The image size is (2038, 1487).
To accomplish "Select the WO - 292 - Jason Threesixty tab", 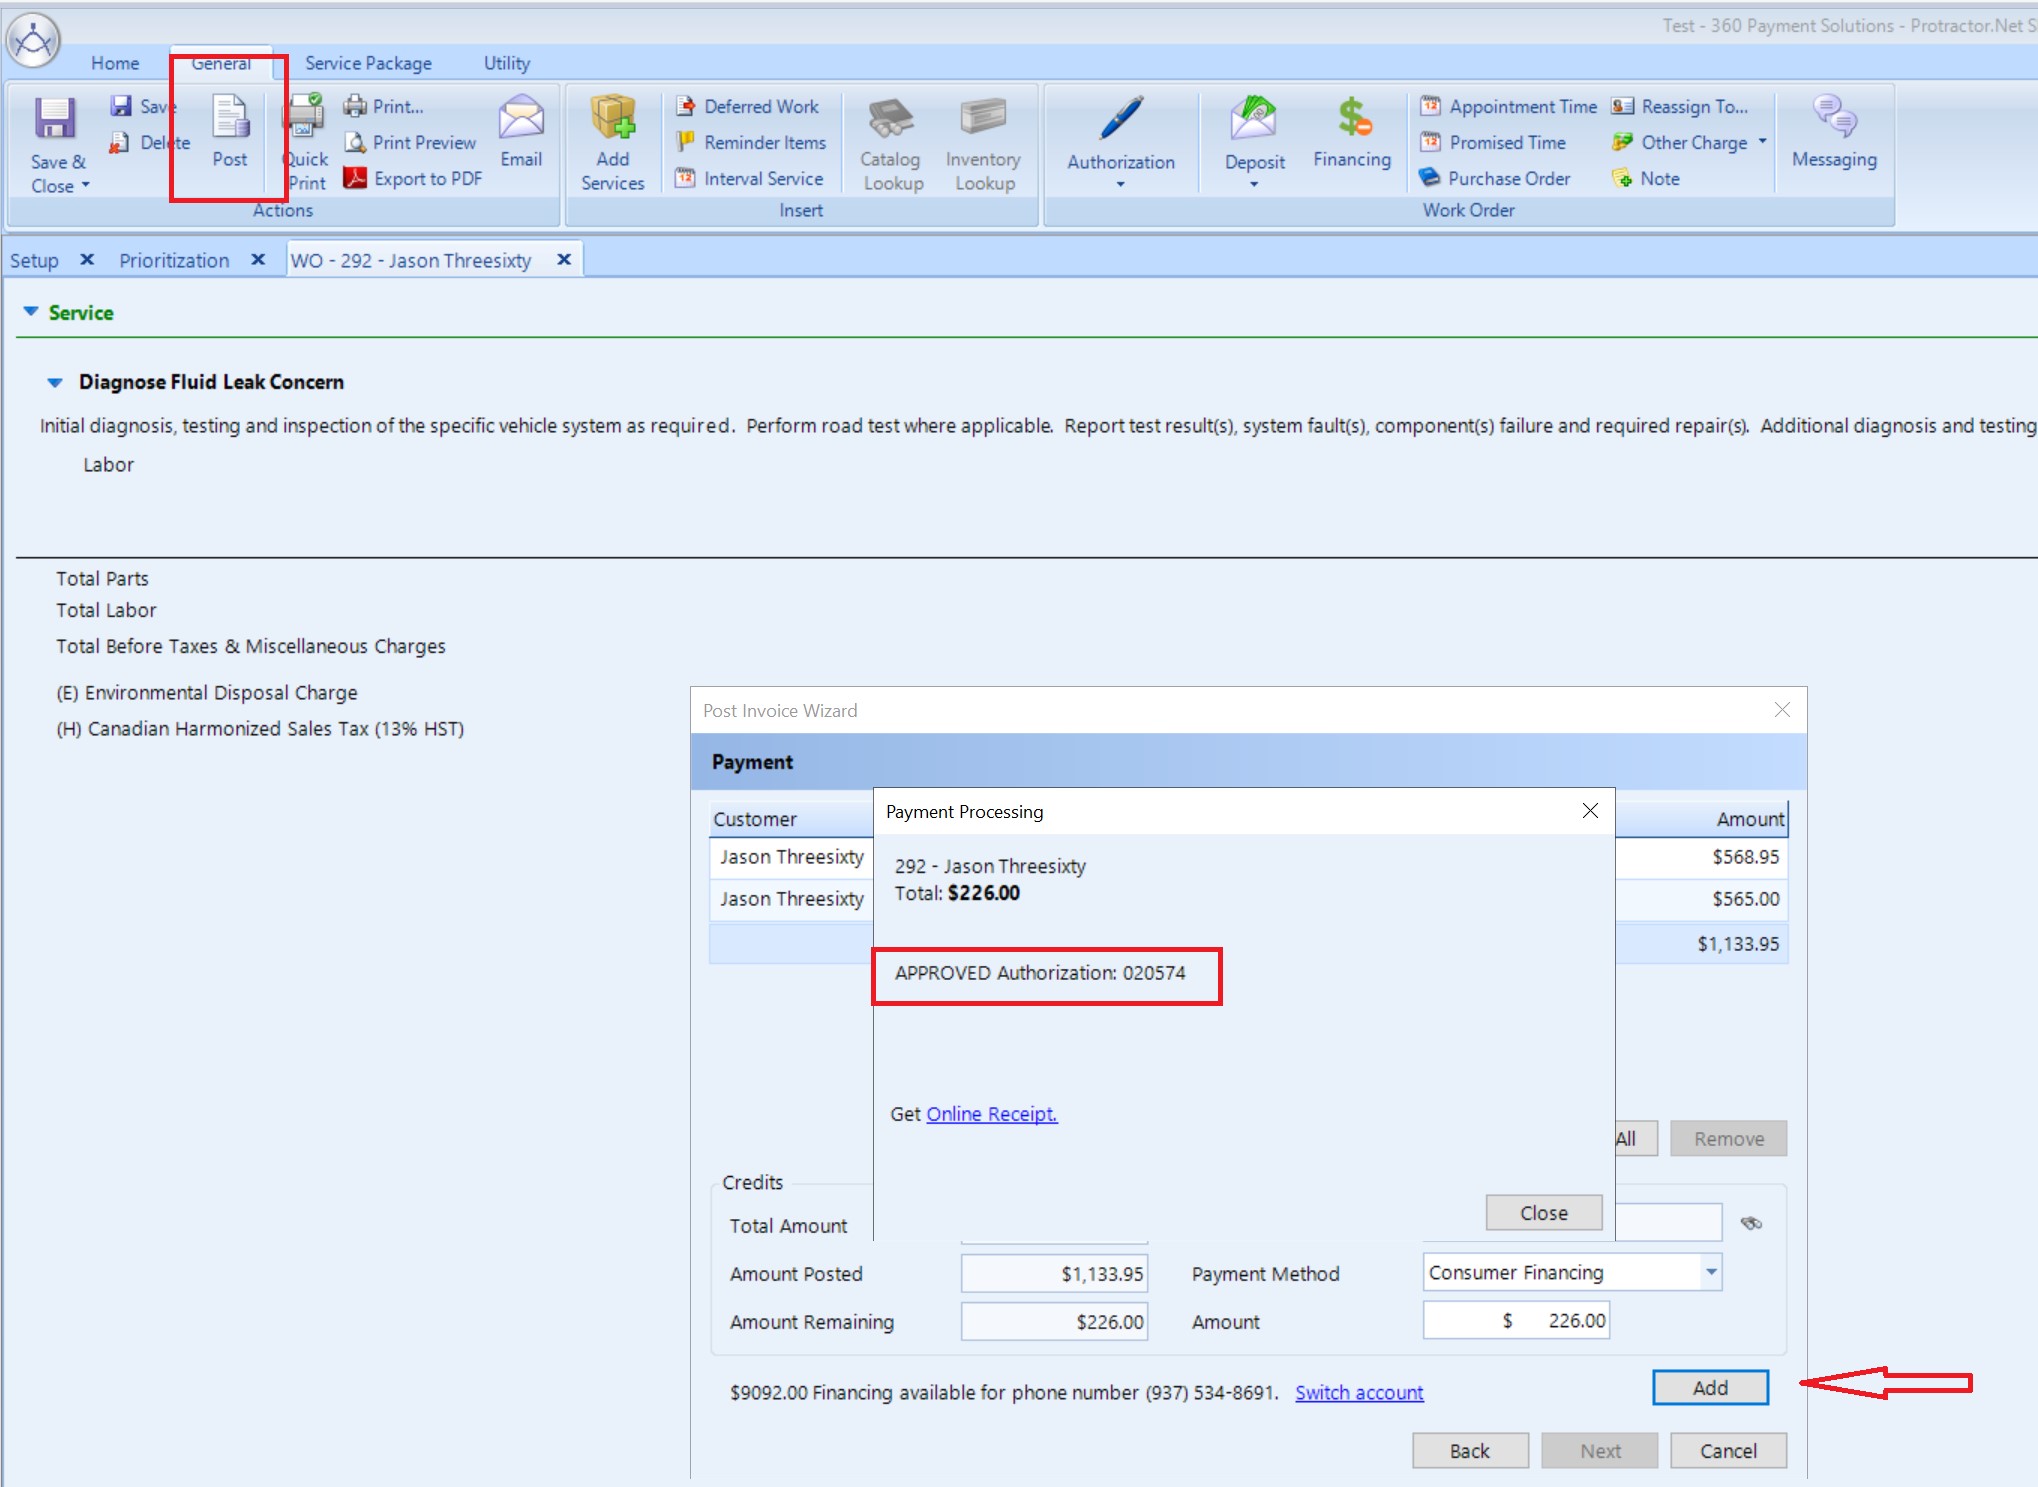I will click(x=411, y=260).
